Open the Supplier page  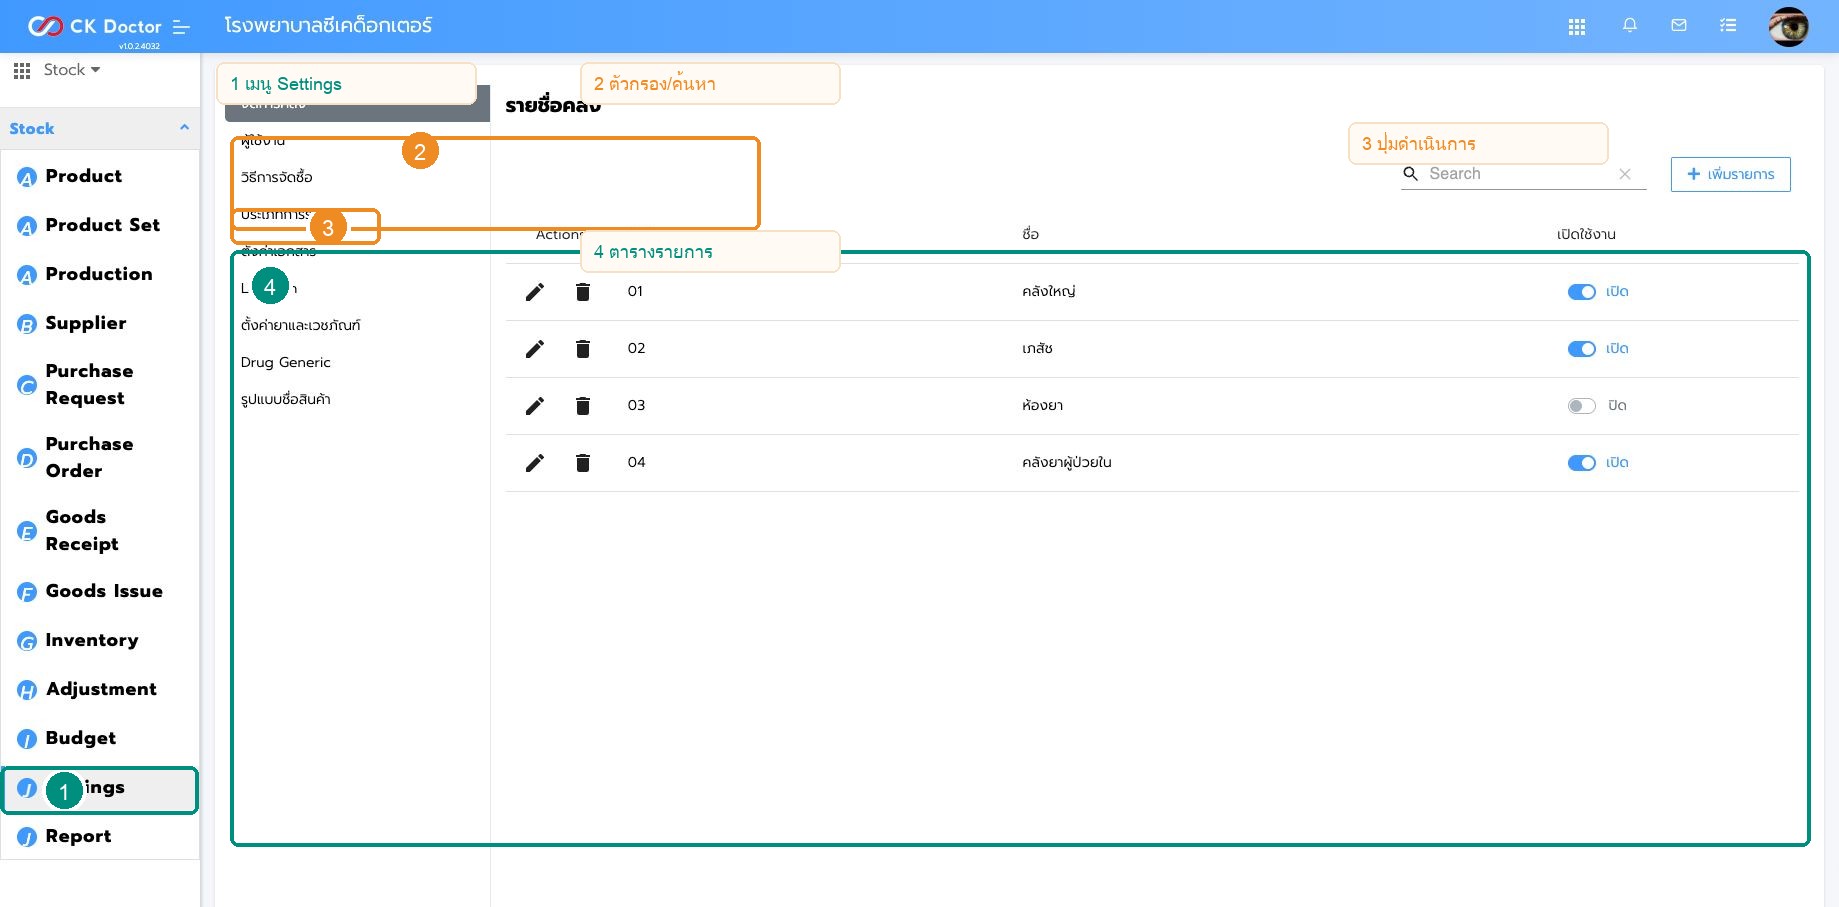click(86, 323)
